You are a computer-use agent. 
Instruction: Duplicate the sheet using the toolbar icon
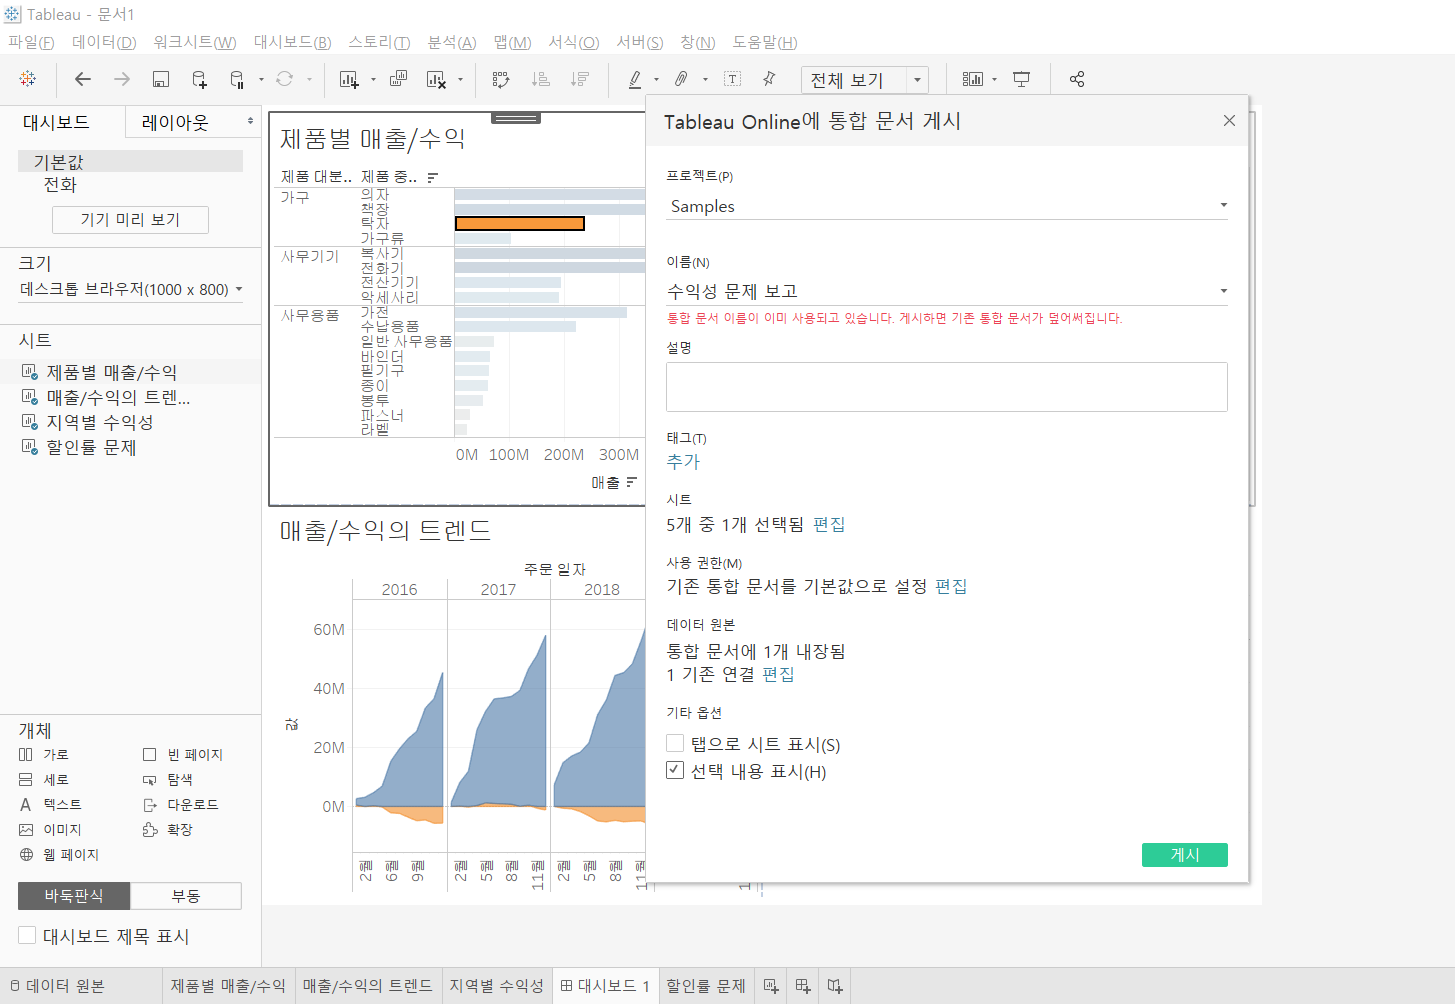(398, 79)
